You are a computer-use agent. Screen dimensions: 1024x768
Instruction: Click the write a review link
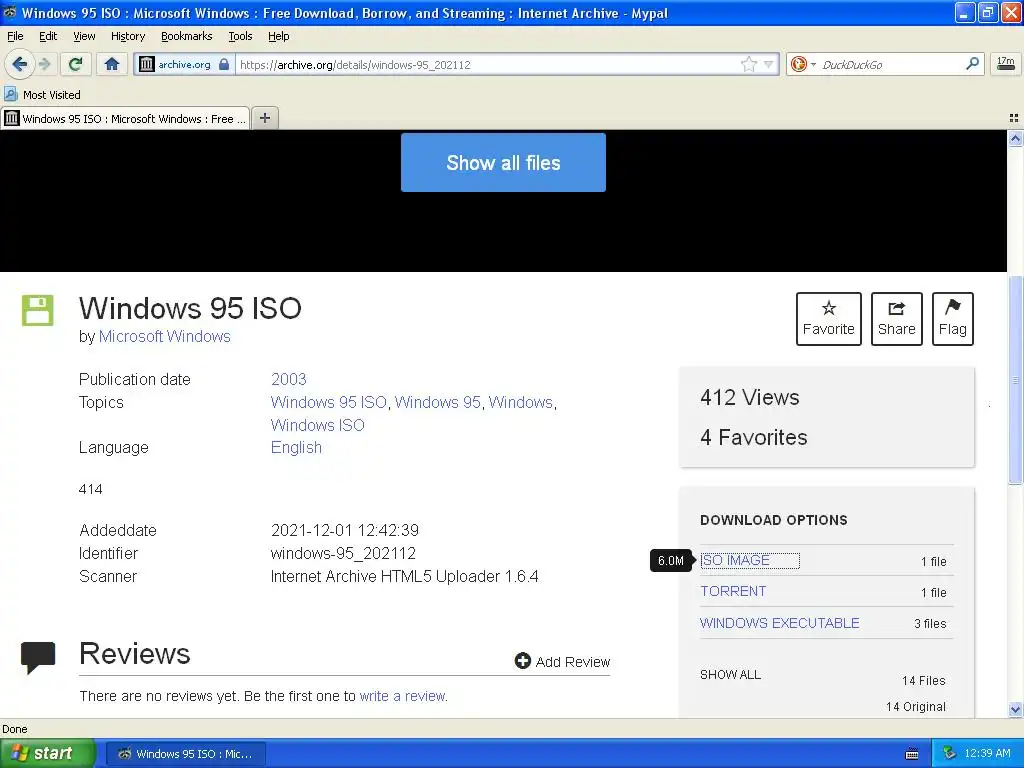click(402, 696)
